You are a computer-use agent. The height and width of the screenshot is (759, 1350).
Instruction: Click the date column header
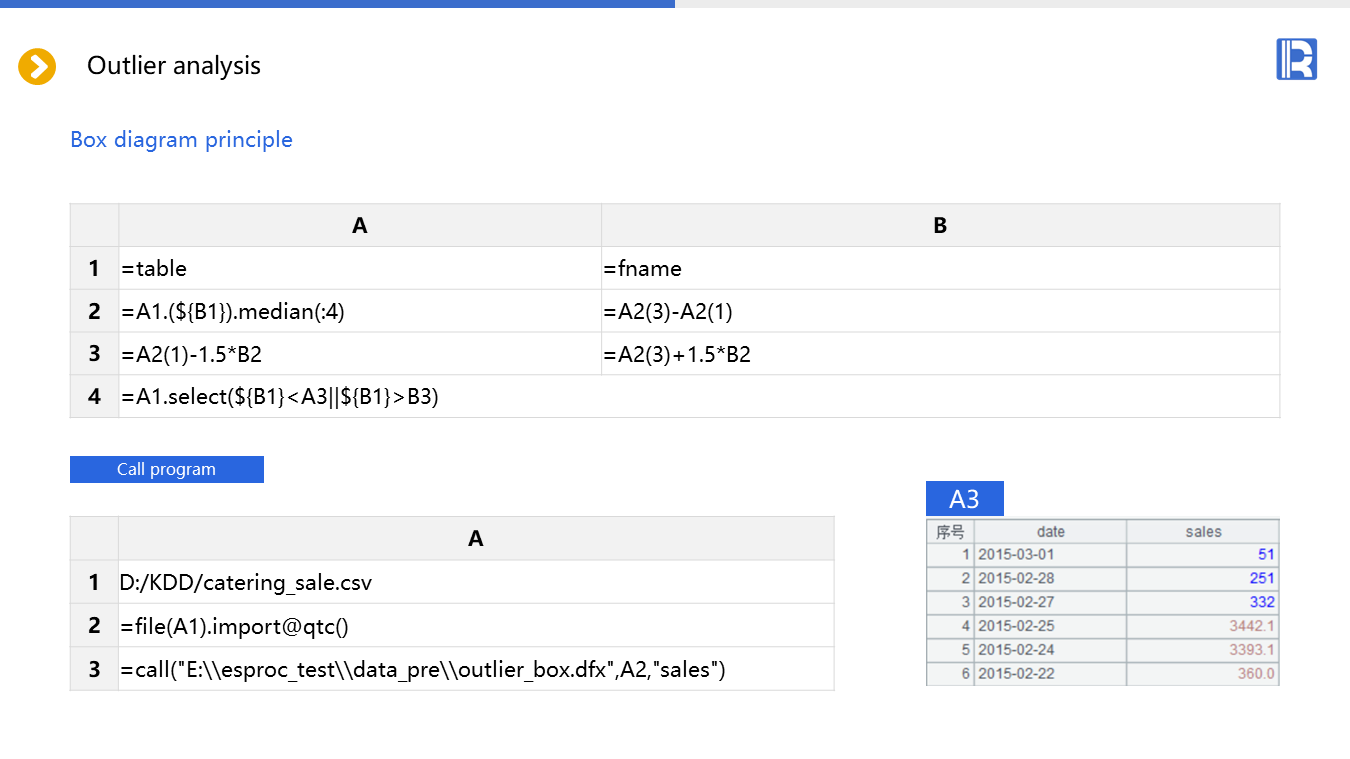coord(1050,532)
